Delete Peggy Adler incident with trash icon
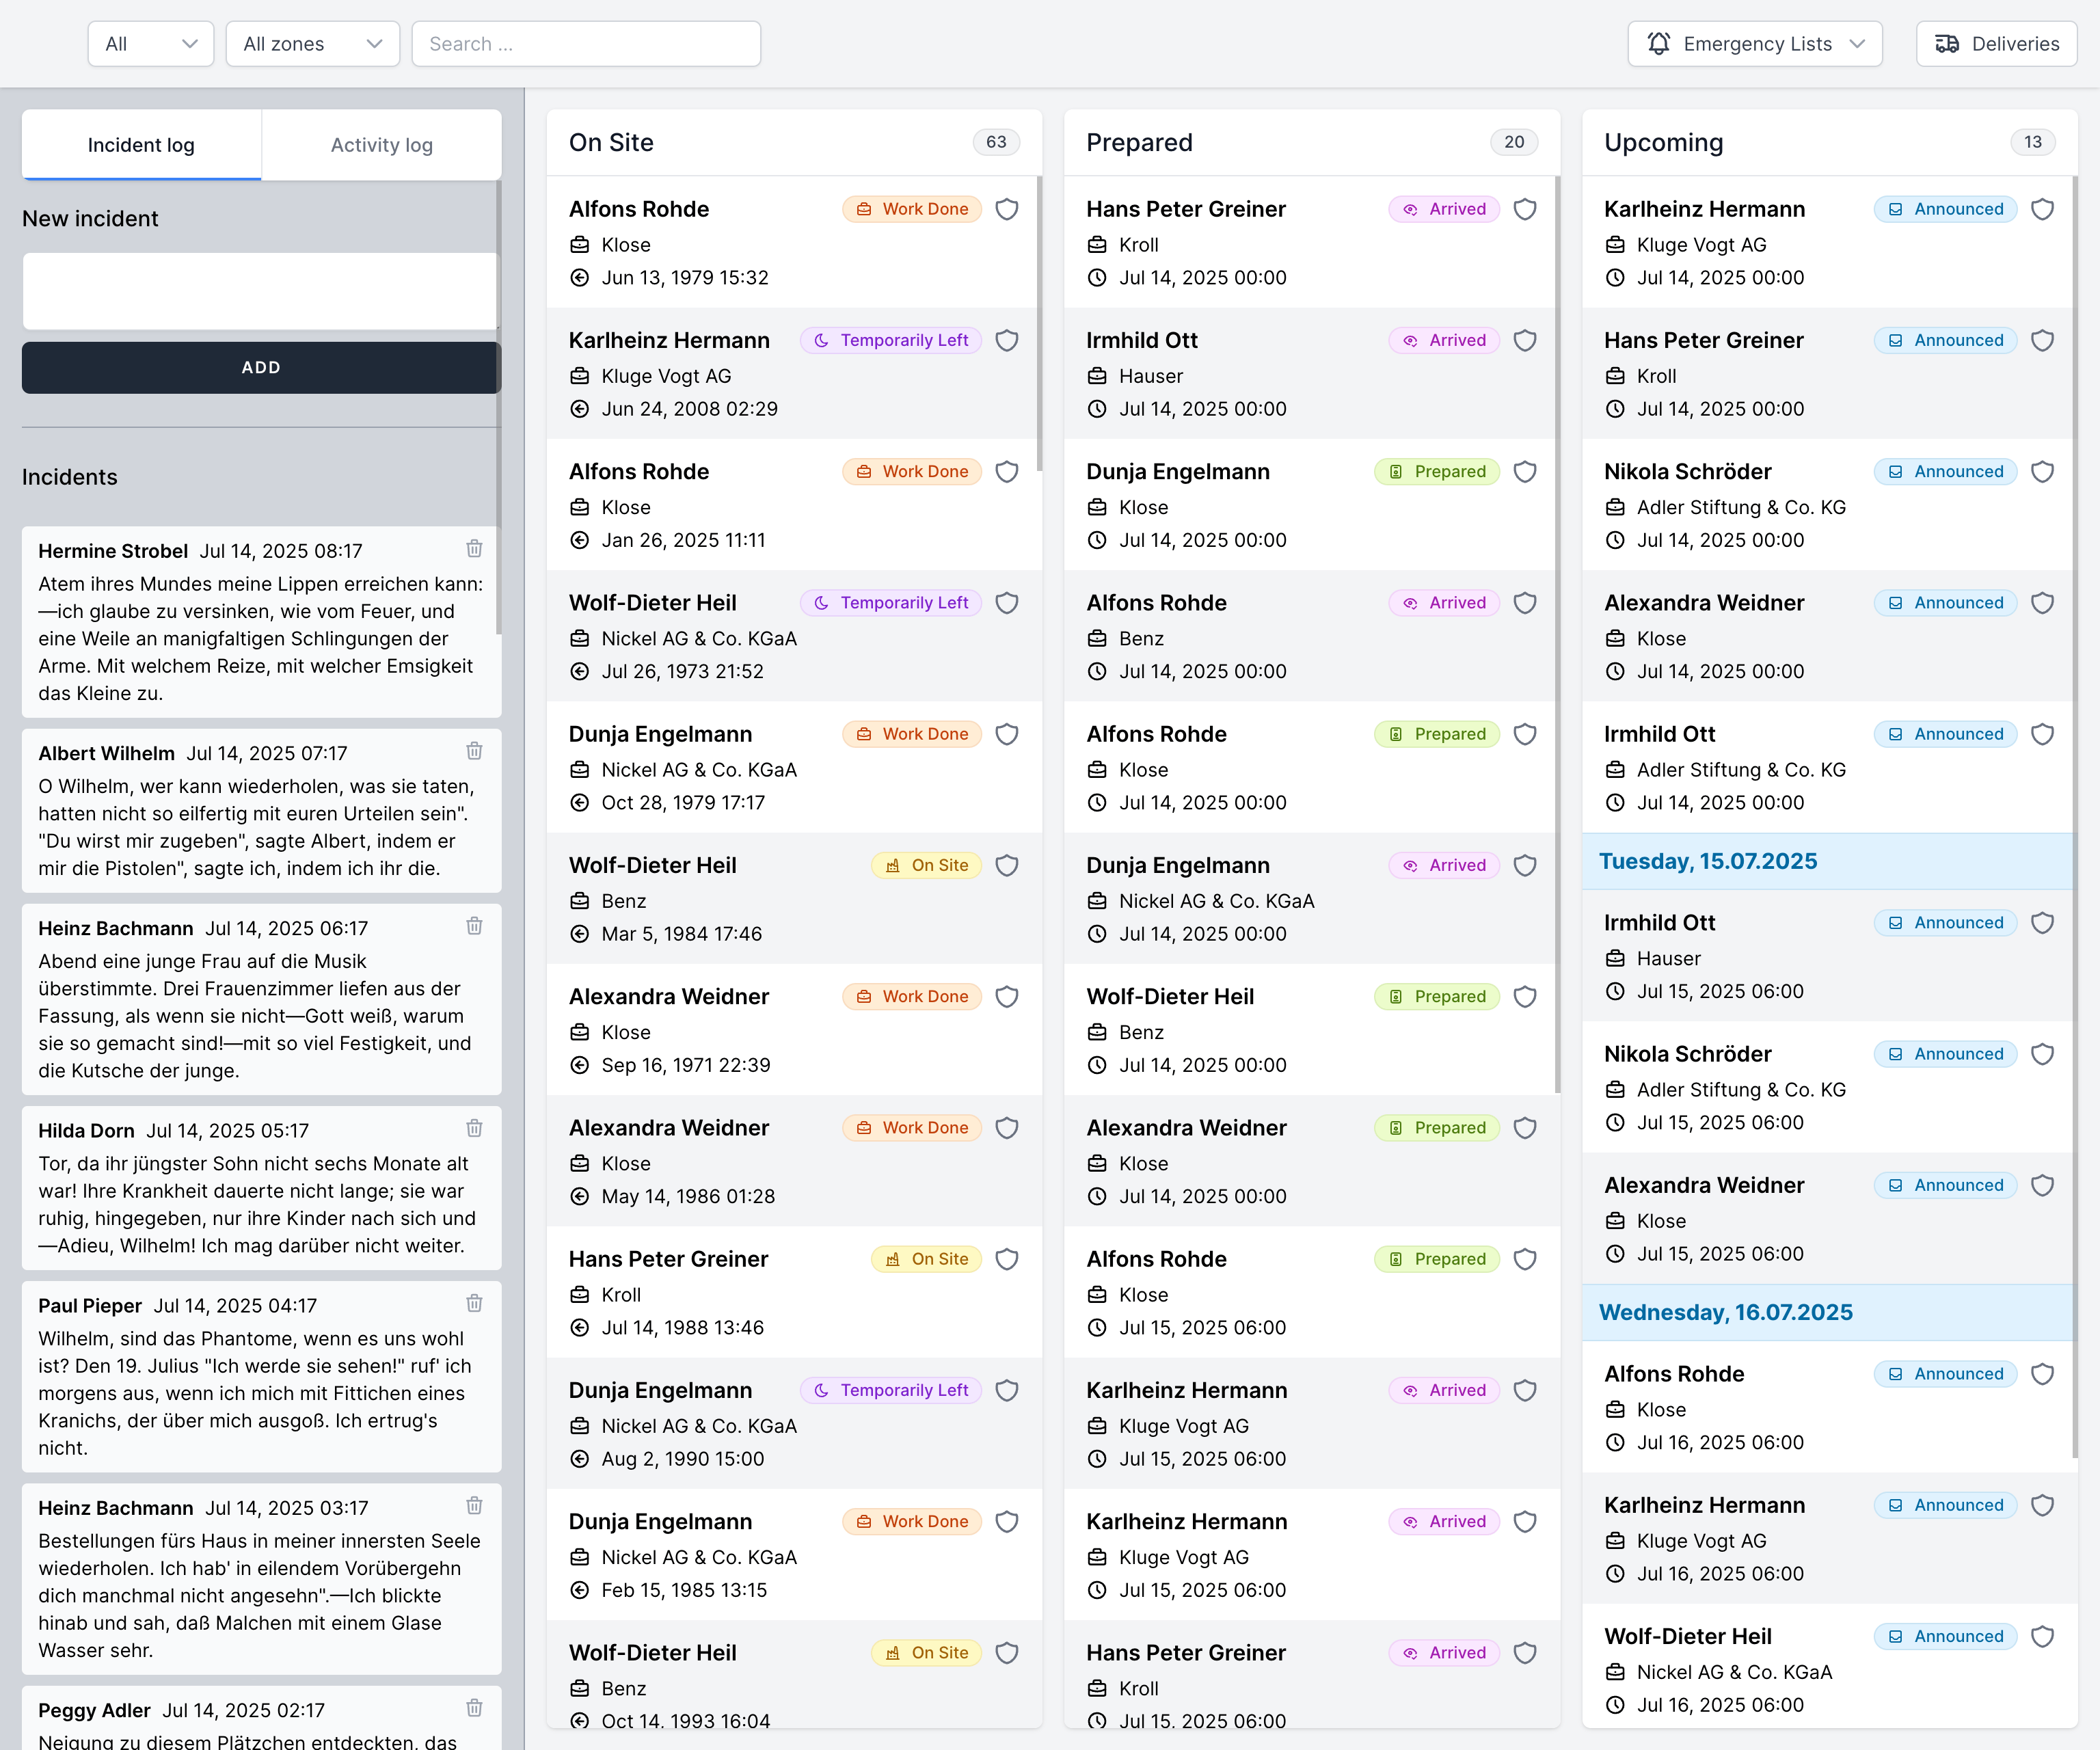This screenshot has height=1750, width=2100. coord(474,1708)
